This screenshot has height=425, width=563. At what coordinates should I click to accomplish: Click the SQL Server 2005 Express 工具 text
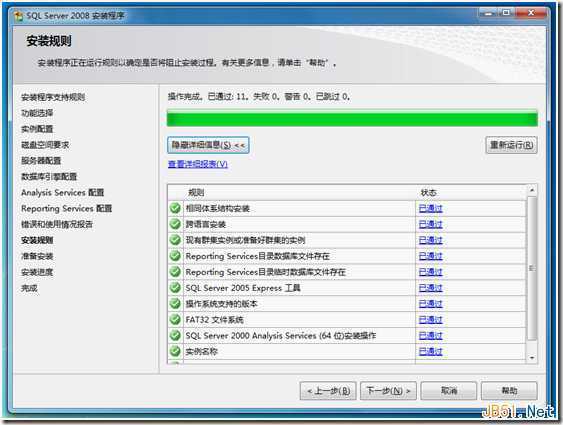243,288
